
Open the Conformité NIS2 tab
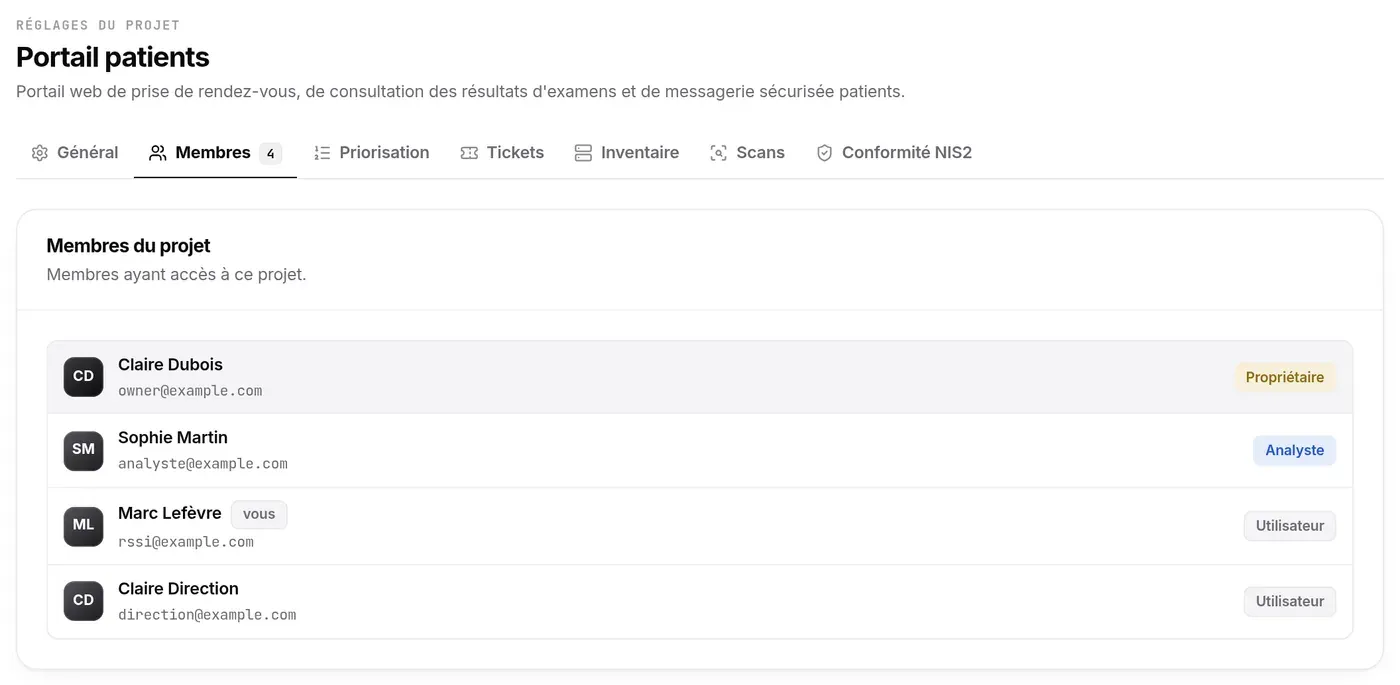click(894, 153)
